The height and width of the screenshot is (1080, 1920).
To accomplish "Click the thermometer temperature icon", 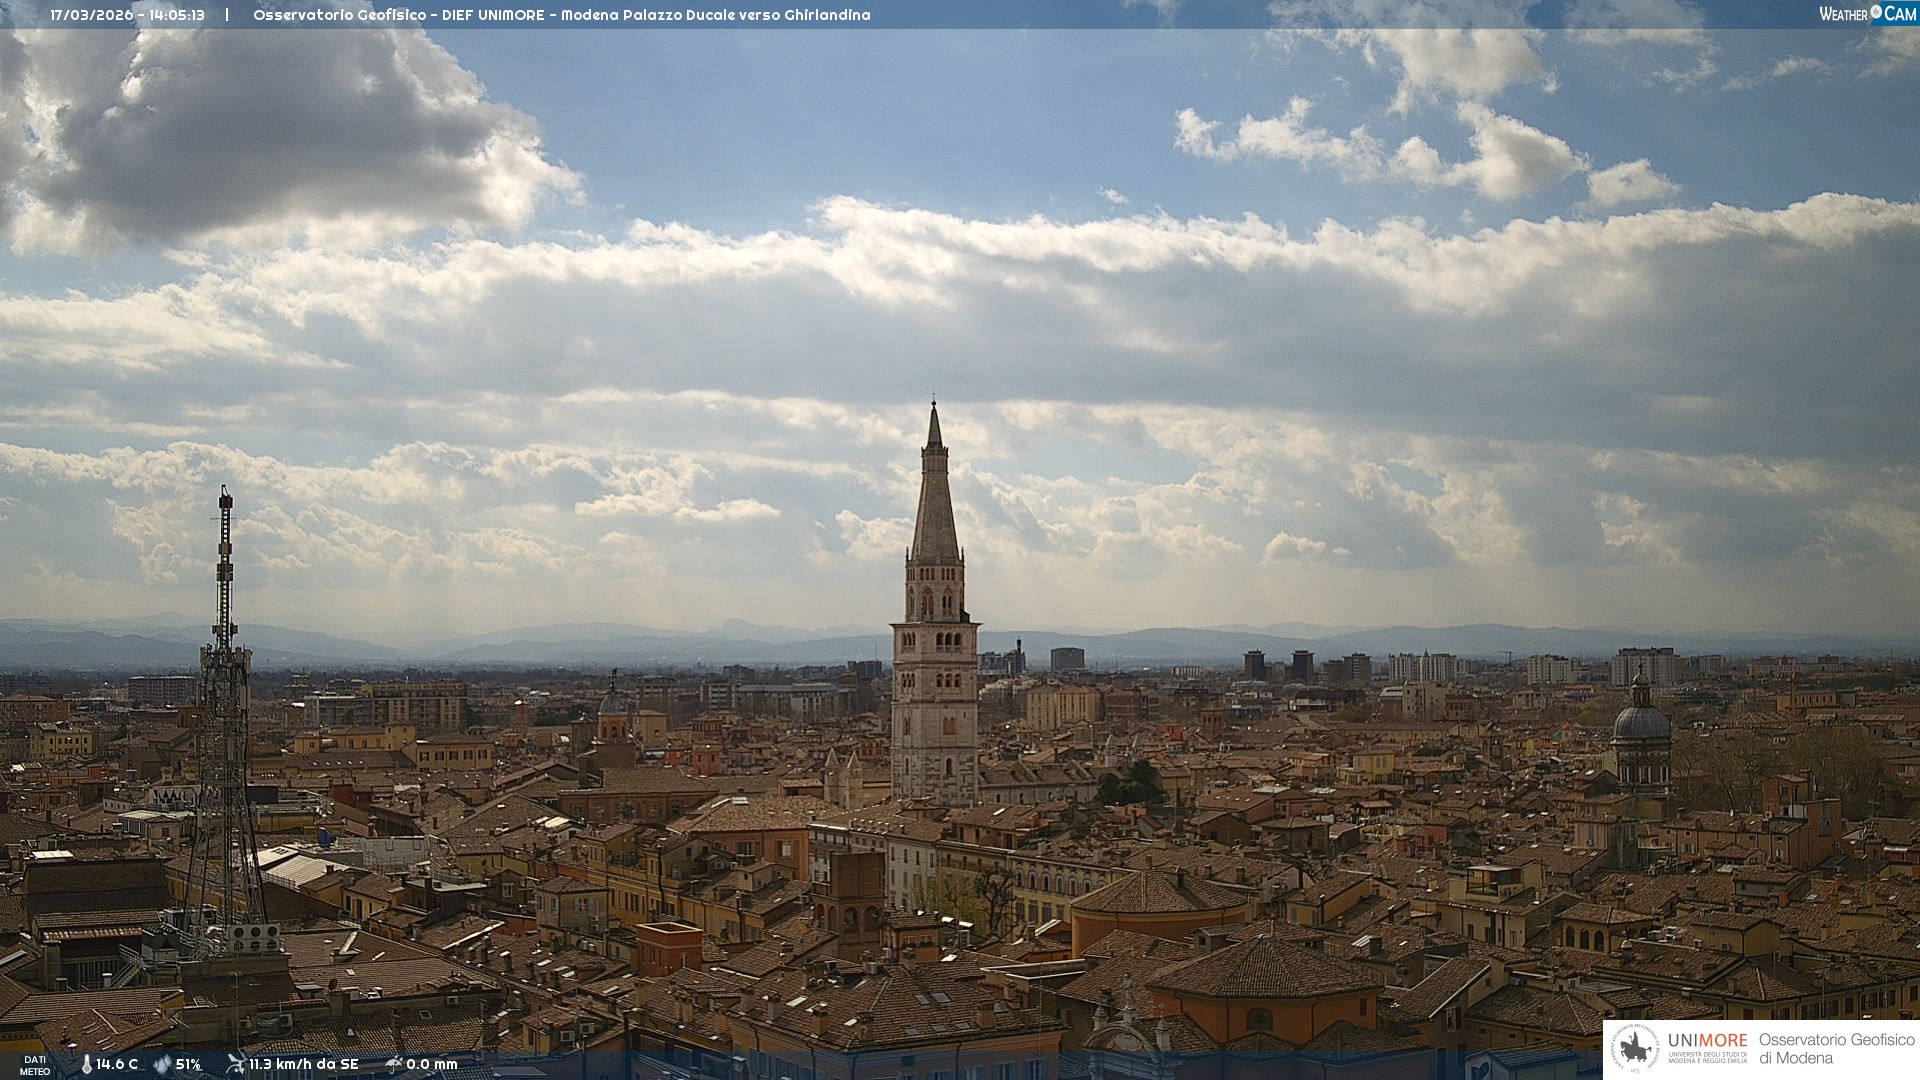I will point(87,1064).
